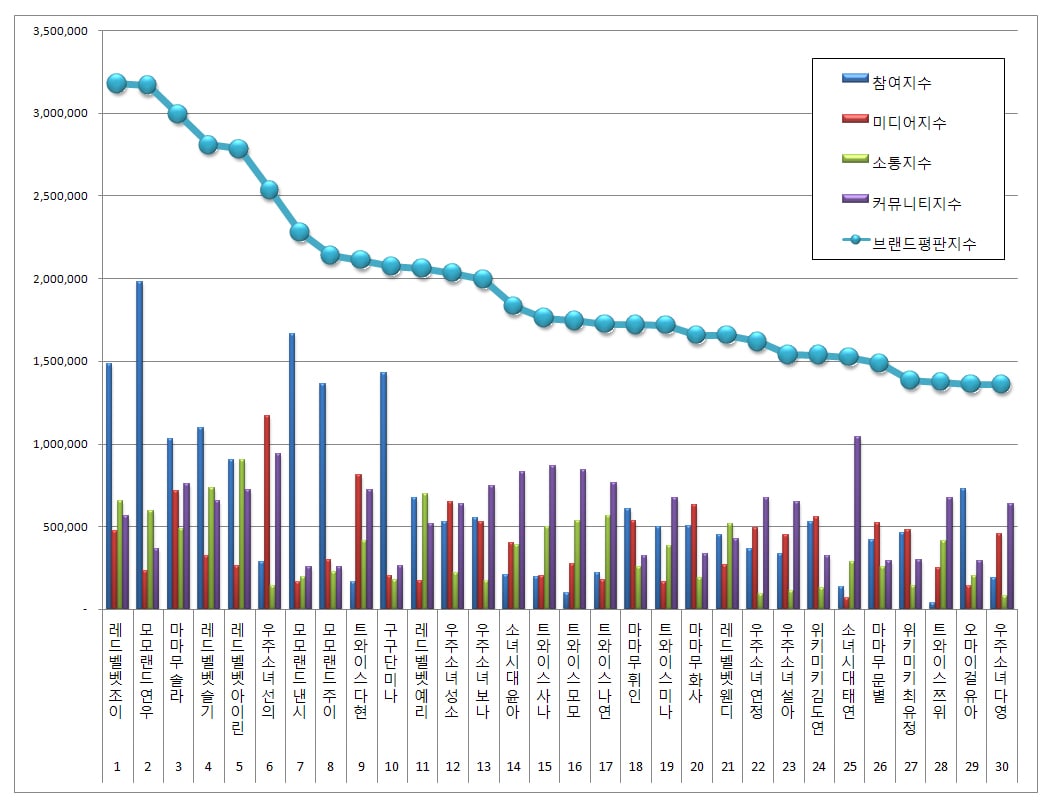
Task: Click the line data point for rank 30
Action: (1000, 384)
